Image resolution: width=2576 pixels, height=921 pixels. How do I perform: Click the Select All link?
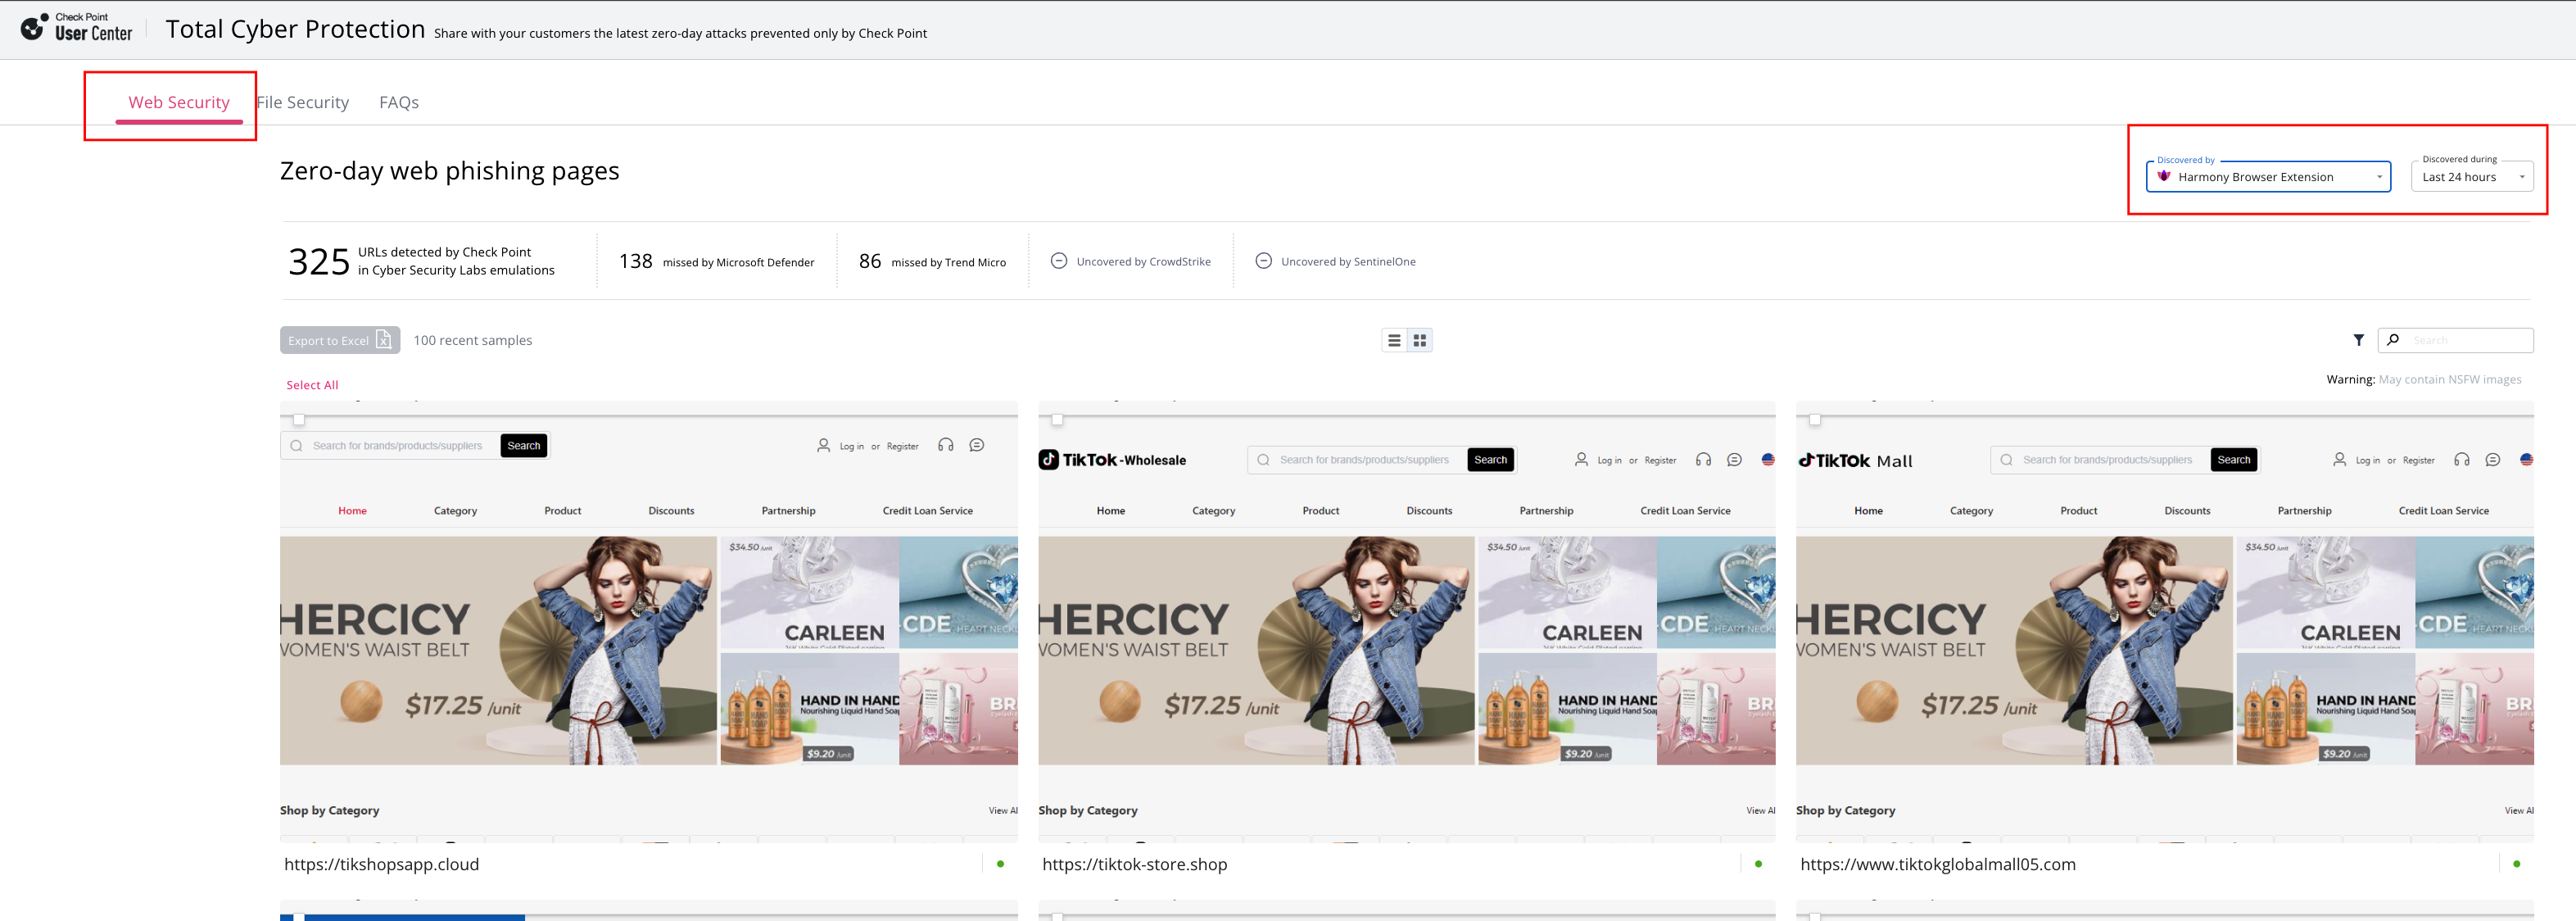pos(312,385)
